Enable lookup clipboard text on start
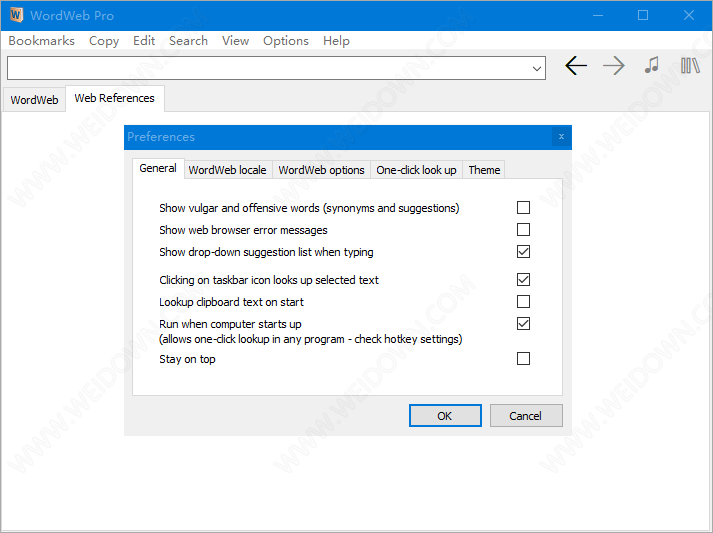 point(523,302)
